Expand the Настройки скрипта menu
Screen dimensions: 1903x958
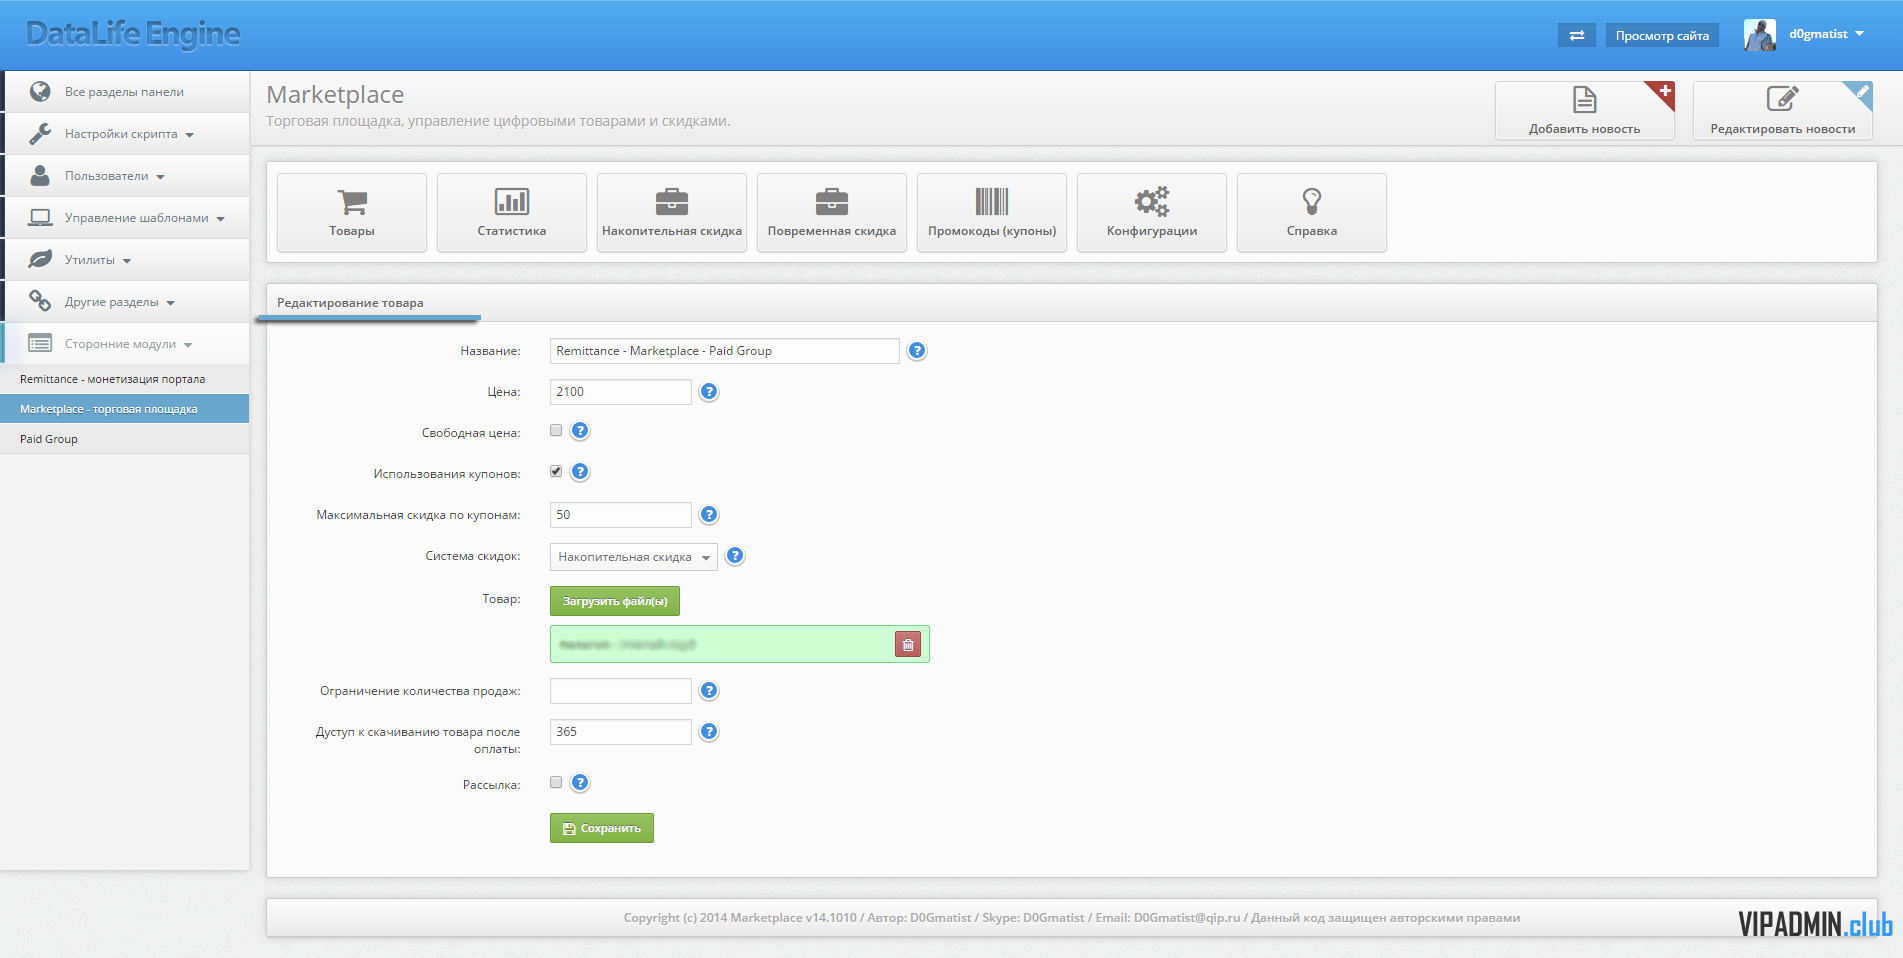pos(126,134)
